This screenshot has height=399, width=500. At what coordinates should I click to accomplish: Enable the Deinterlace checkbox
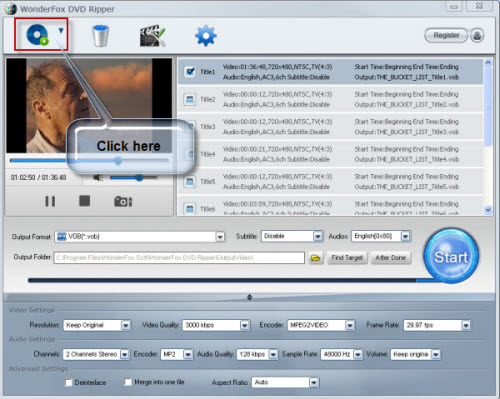coord(69,382)
